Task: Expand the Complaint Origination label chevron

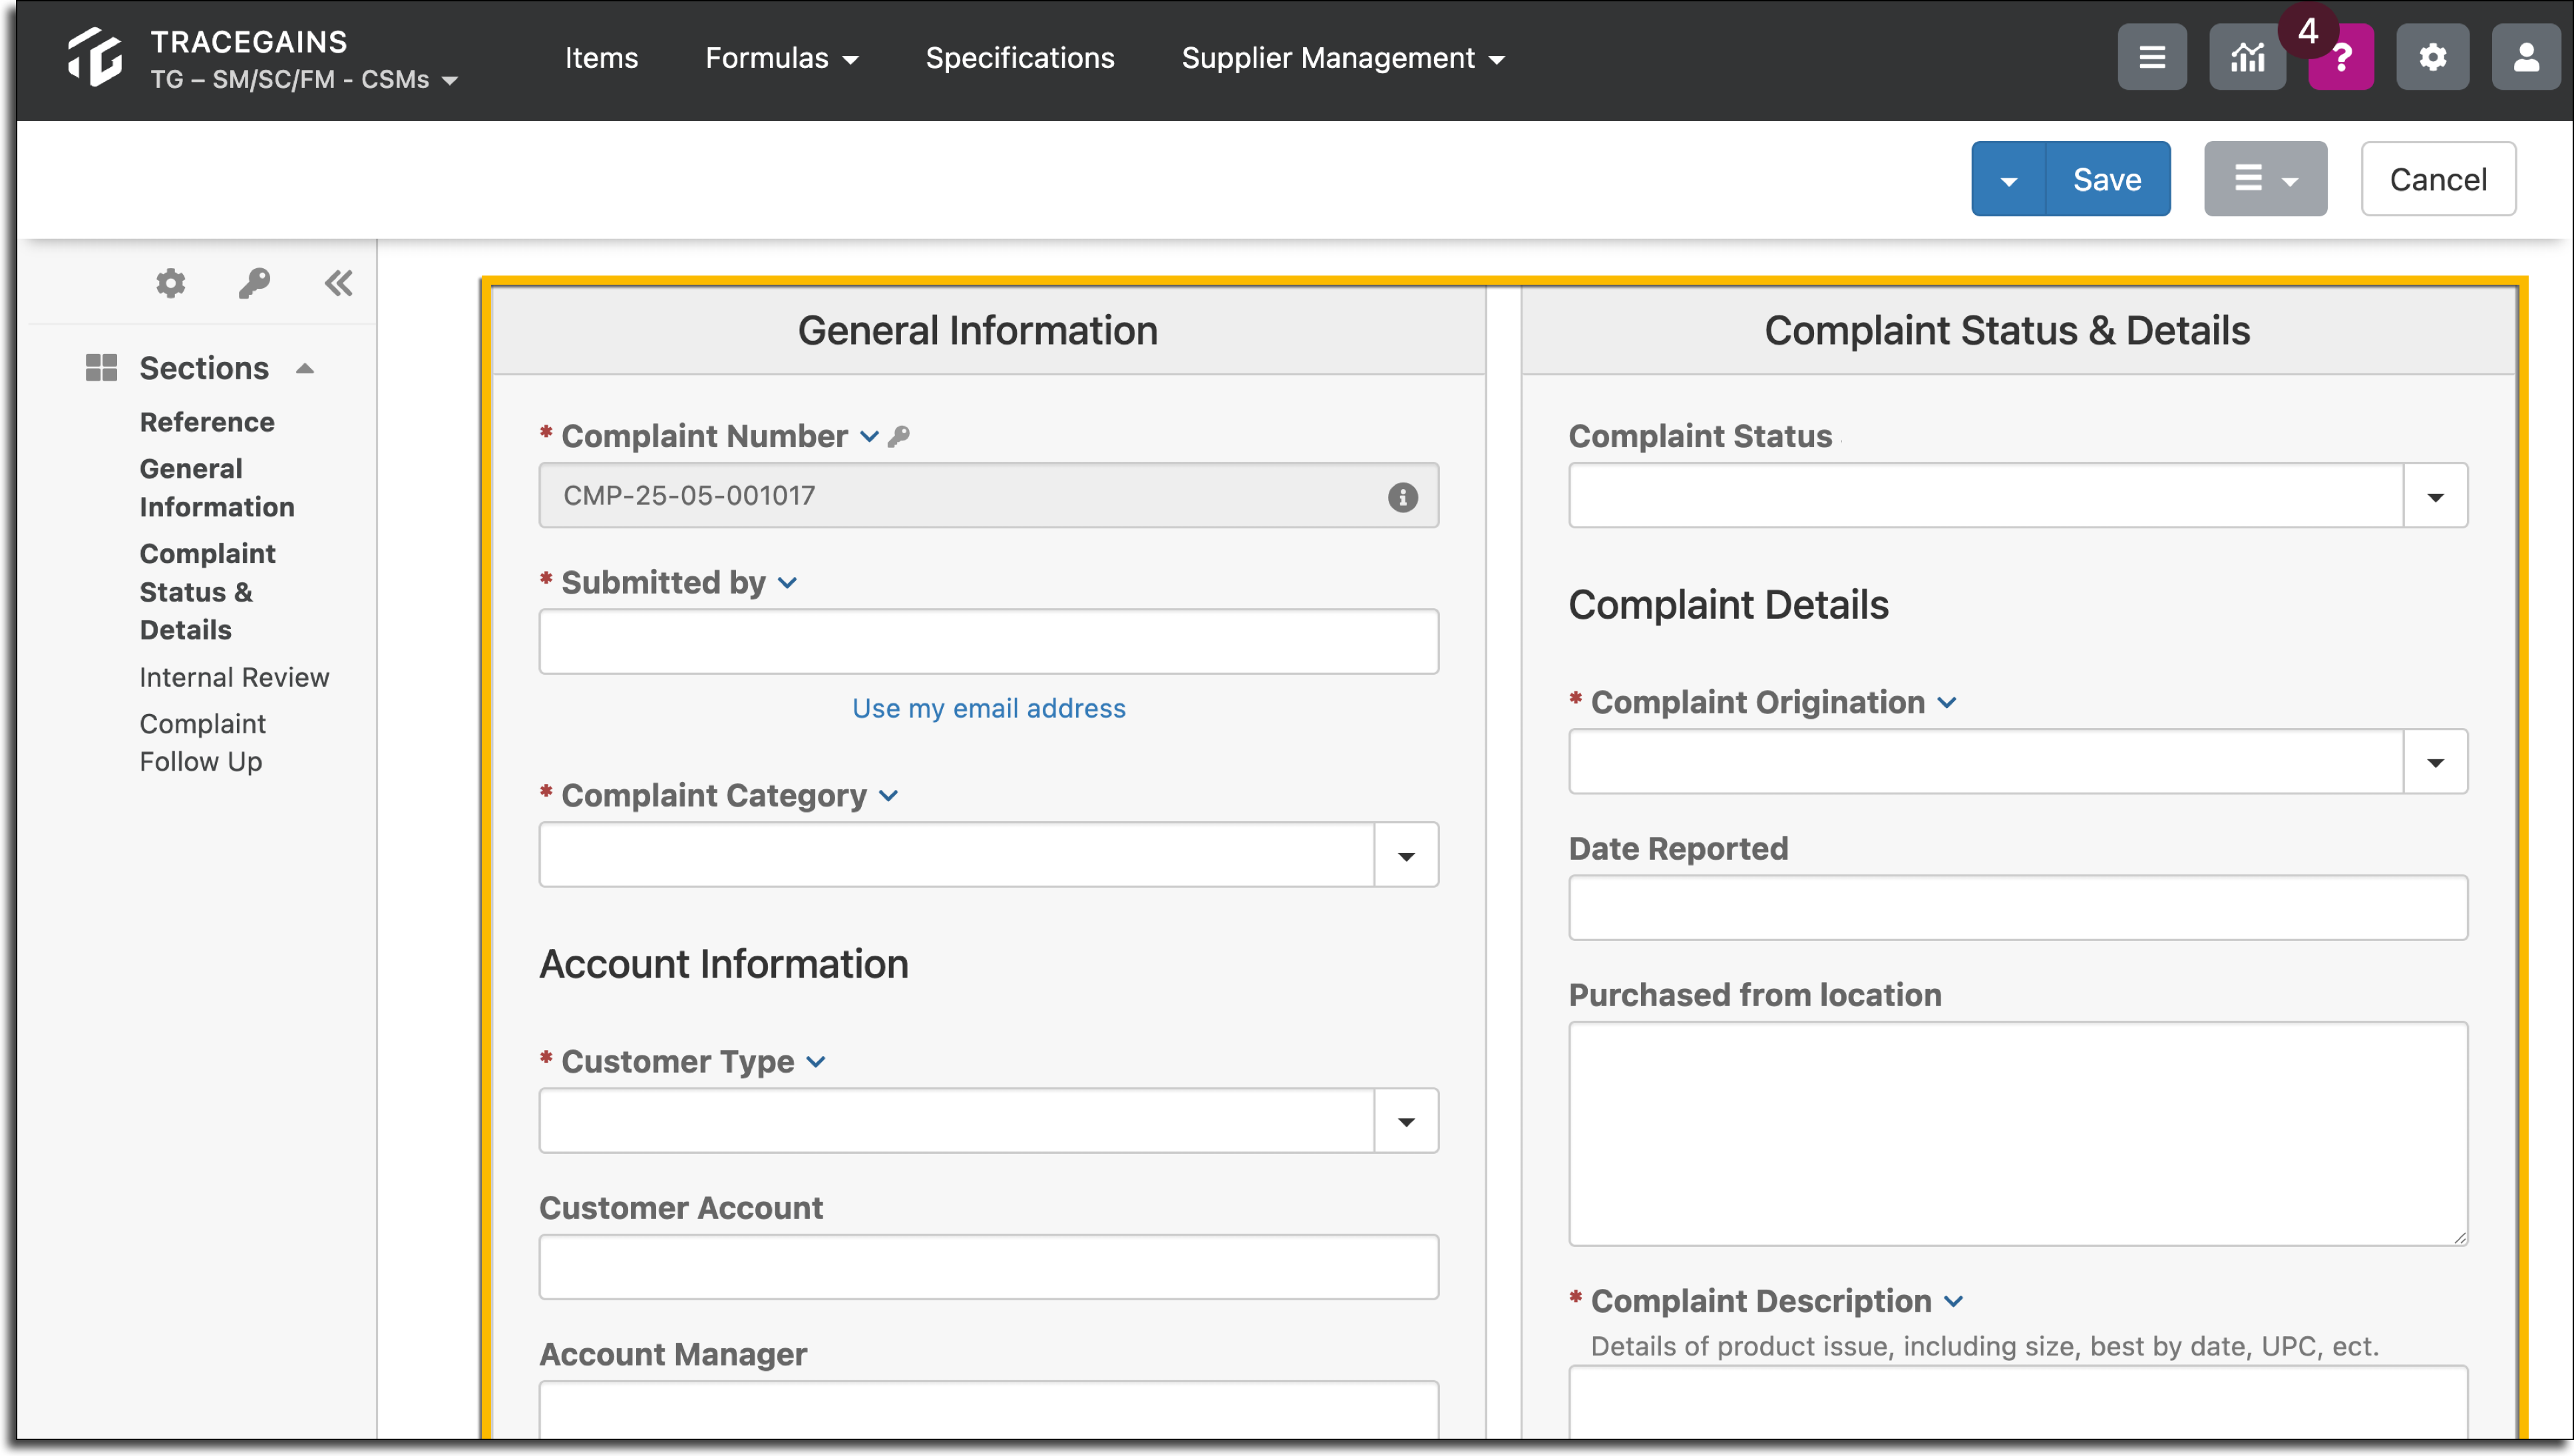Action: click(1946, 703)
